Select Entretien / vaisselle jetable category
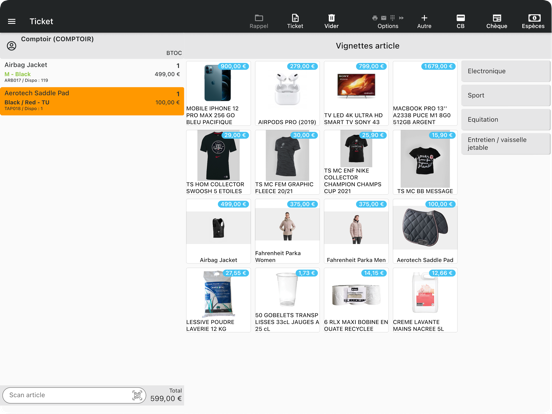Viewport: 552px width, 414px height. (x=506, y=144)
